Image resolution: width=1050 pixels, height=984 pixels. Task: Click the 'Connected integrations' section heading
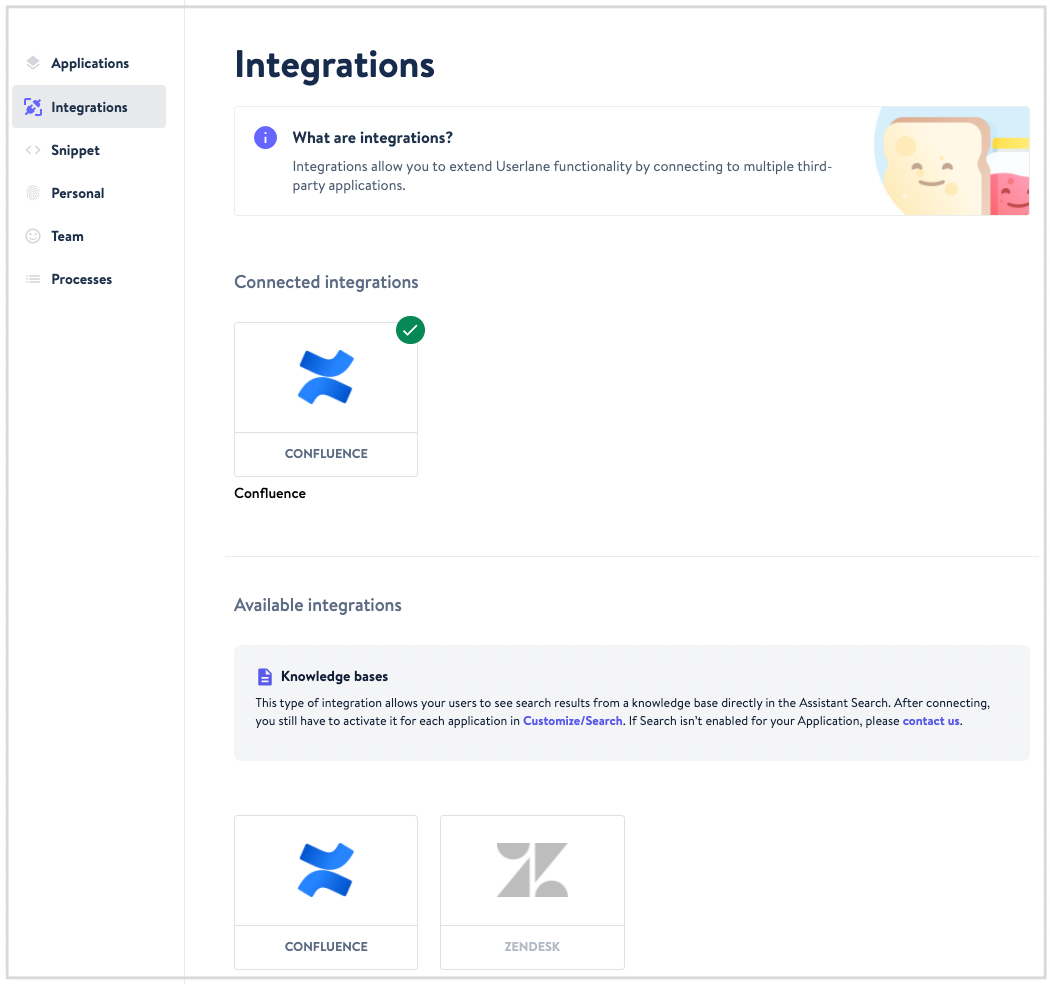[326, 282]
